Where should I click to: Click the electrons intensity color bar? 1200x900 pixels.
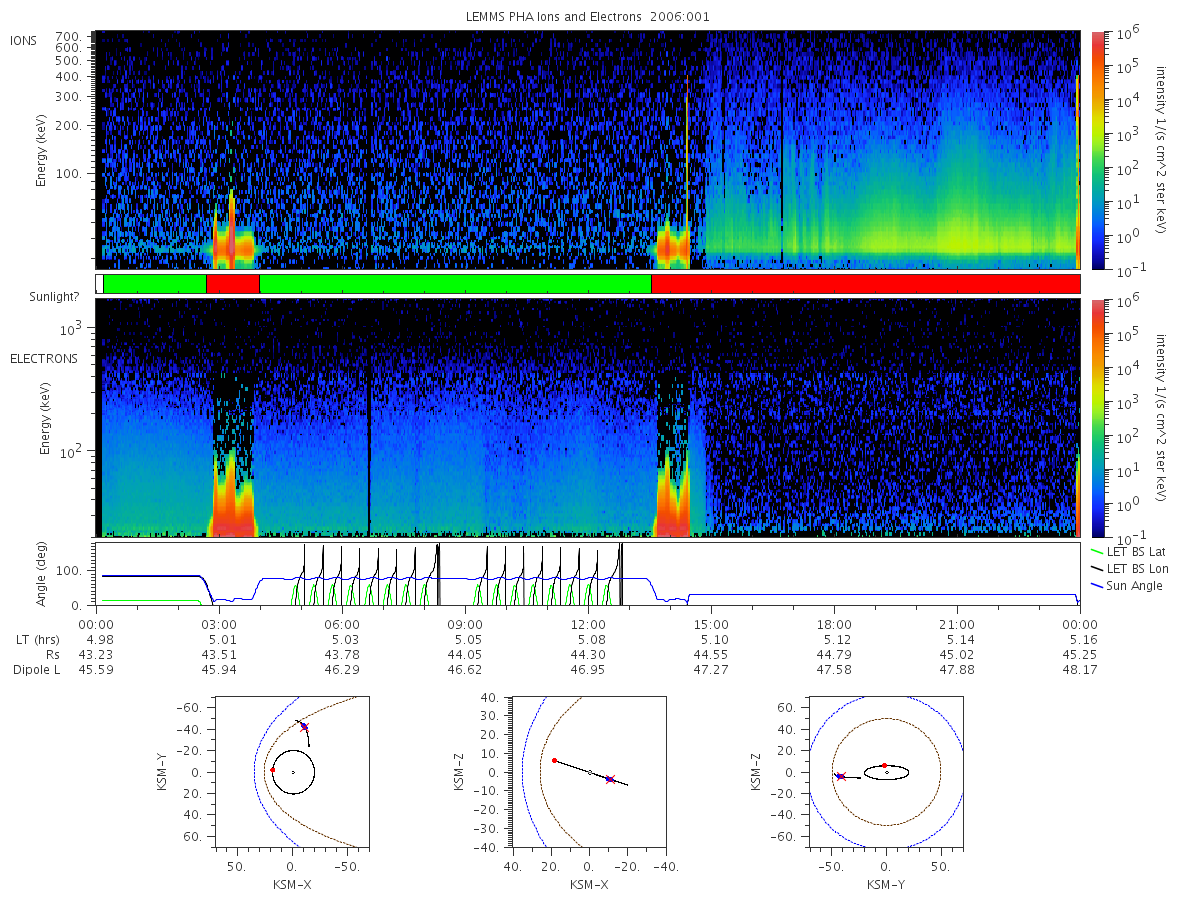tap(1097, 417)
